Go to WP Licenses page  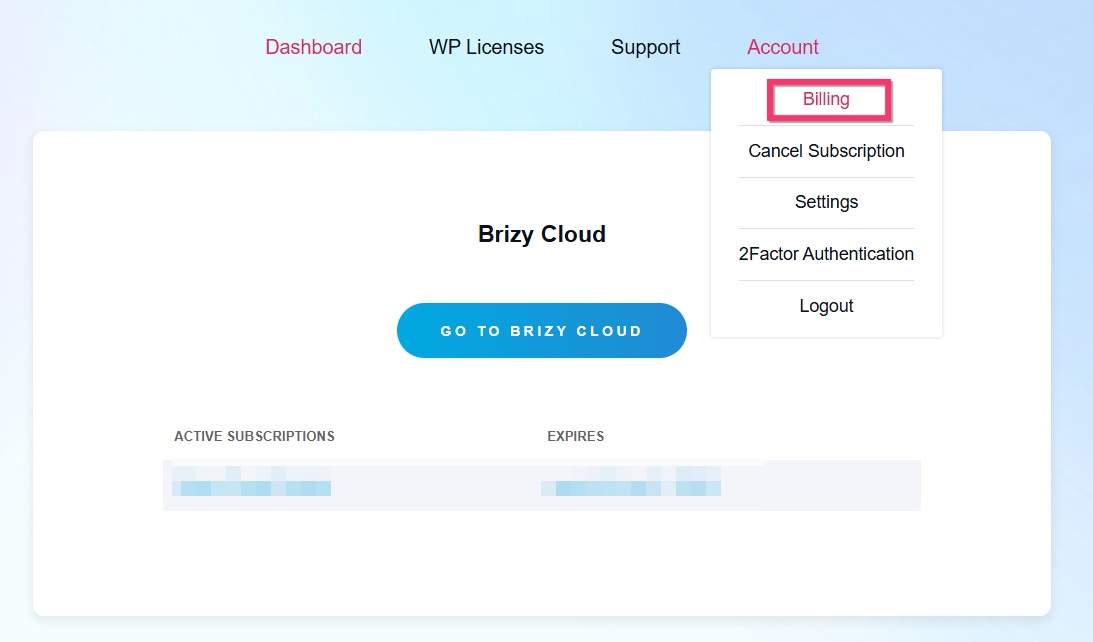[487, 47]
